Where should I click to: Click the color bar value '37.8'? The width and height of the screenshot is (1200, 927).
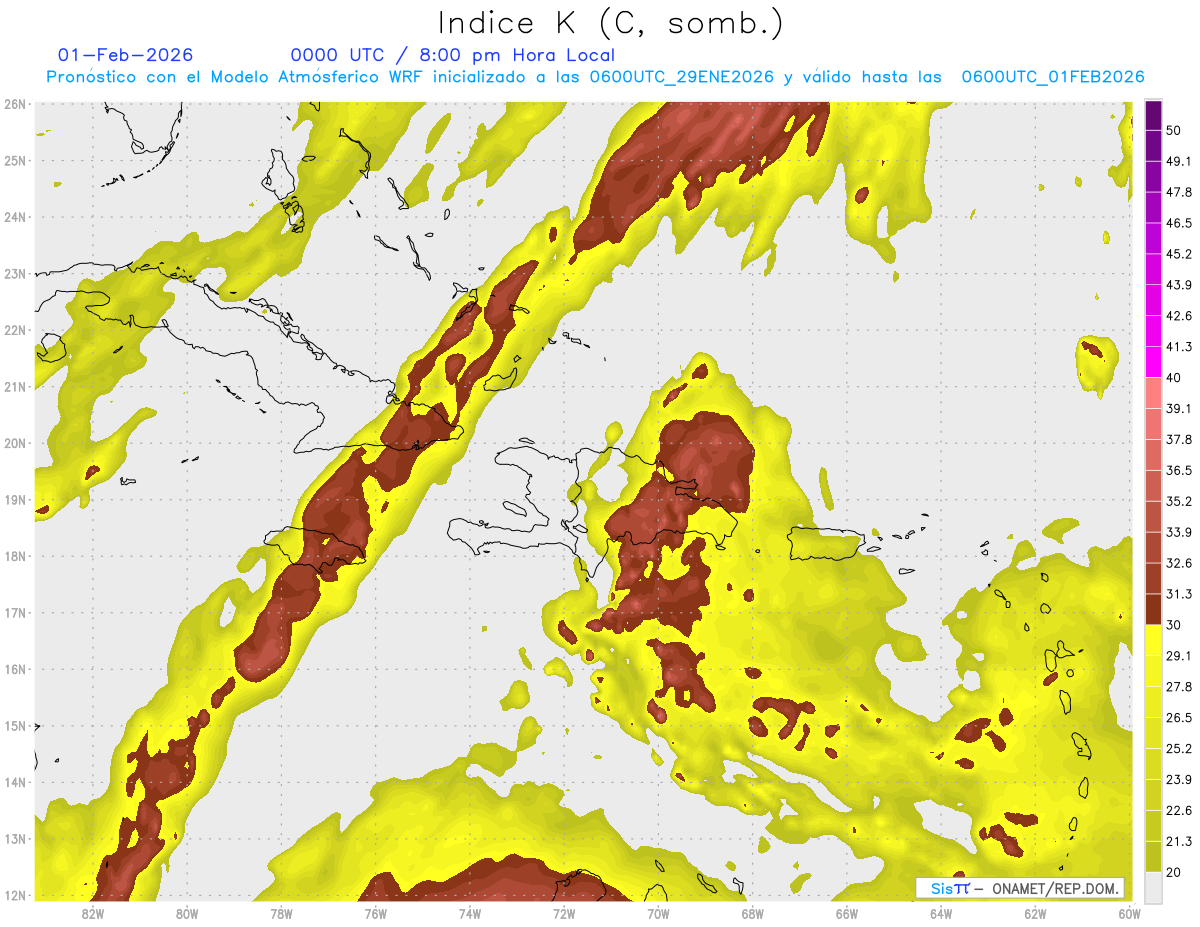click(x=1179, y=439)
